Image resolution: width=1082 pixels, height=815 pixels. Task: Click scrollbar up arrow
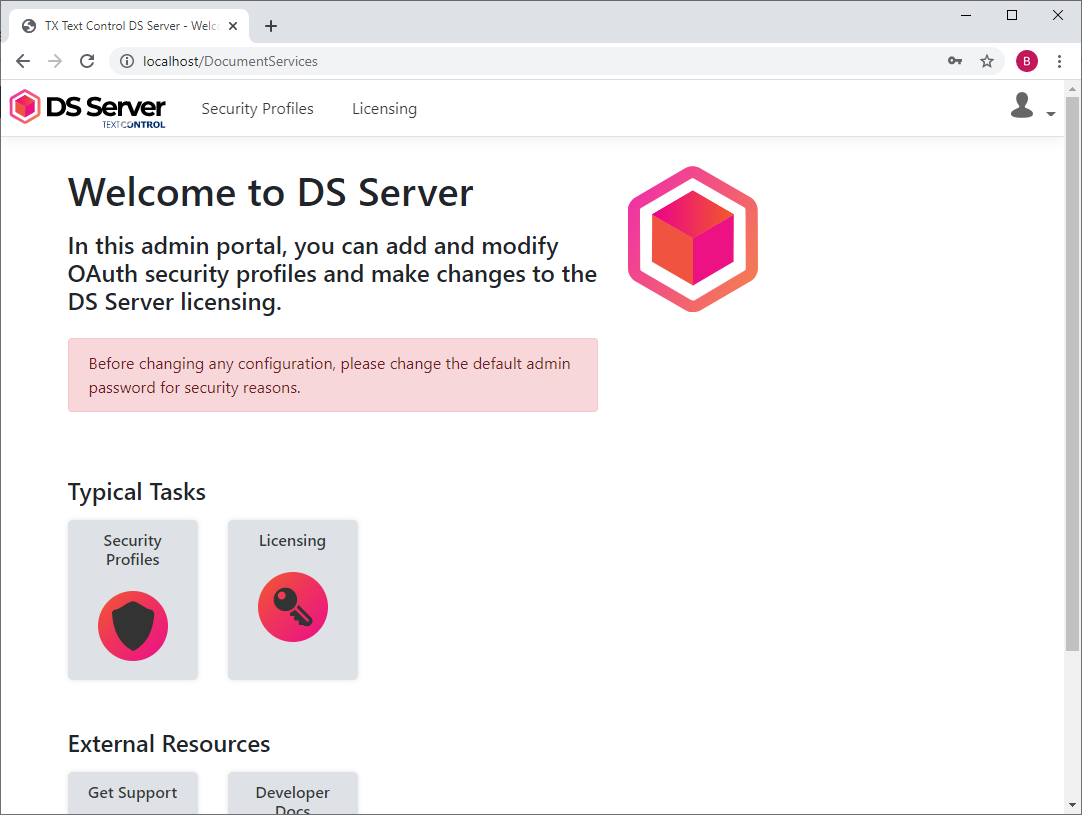click(x=1072, y=89)
